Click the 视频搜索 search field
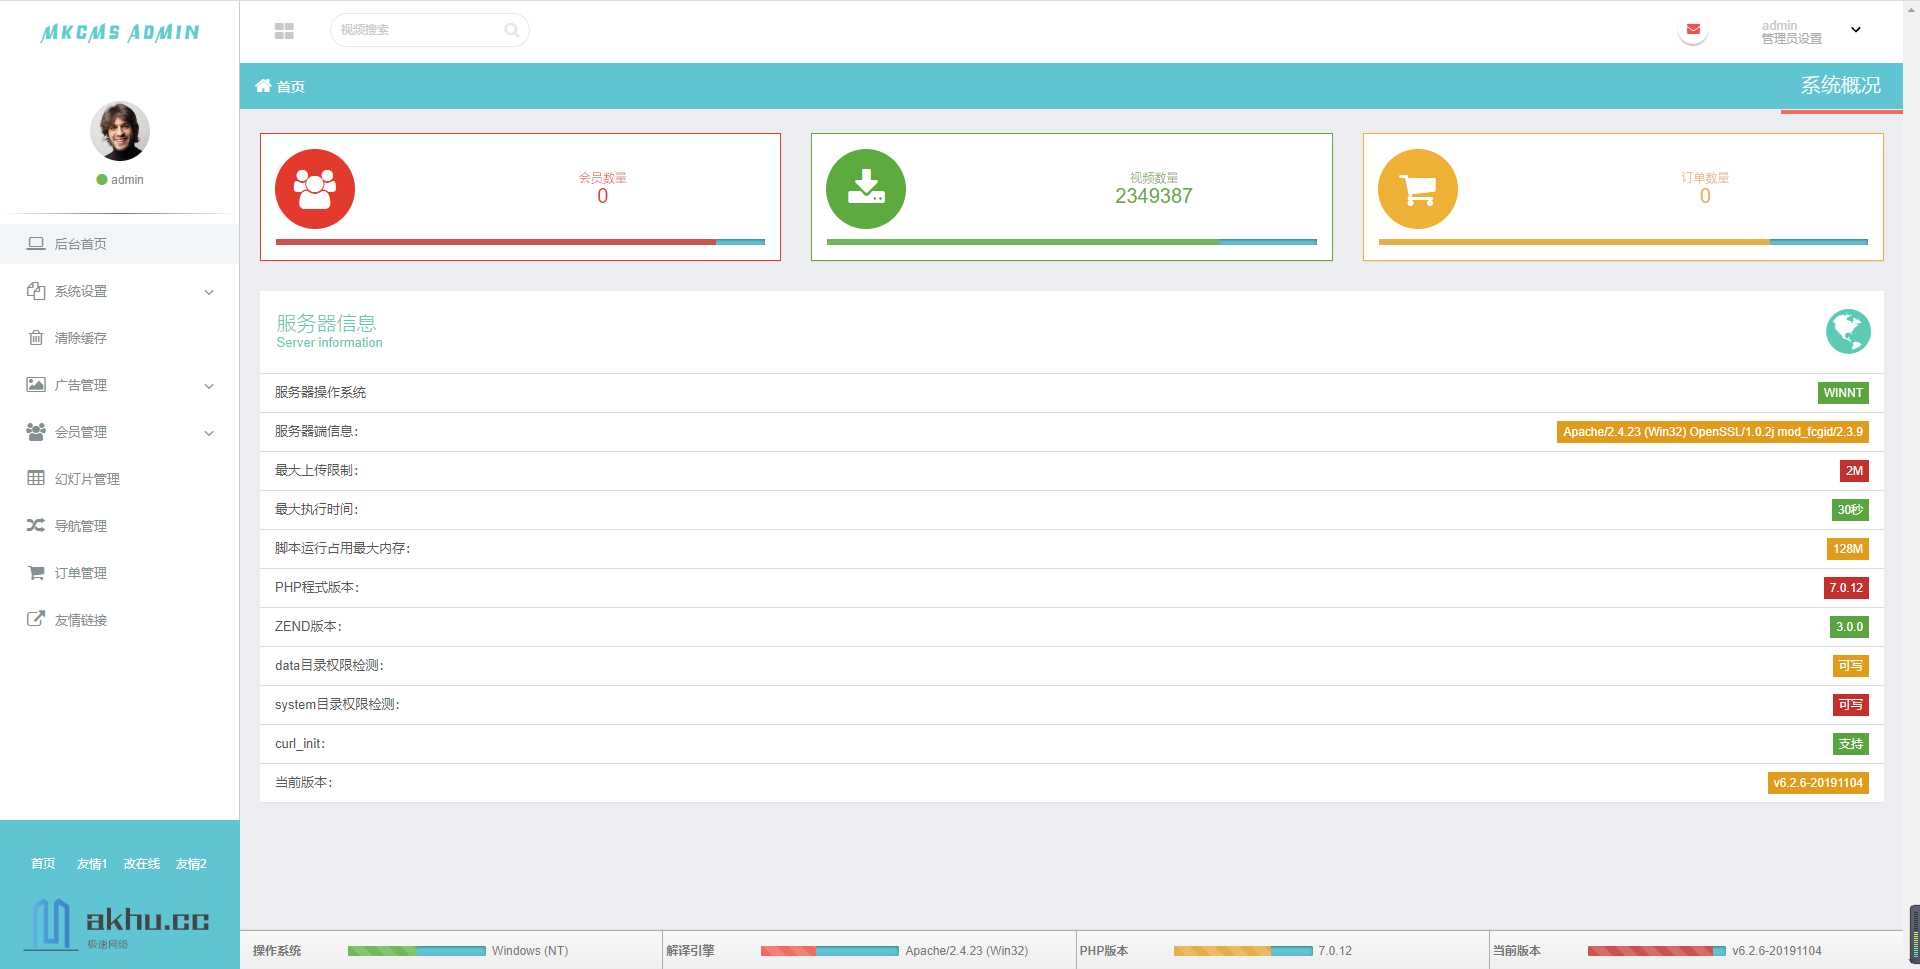 [x=429, y=30]
